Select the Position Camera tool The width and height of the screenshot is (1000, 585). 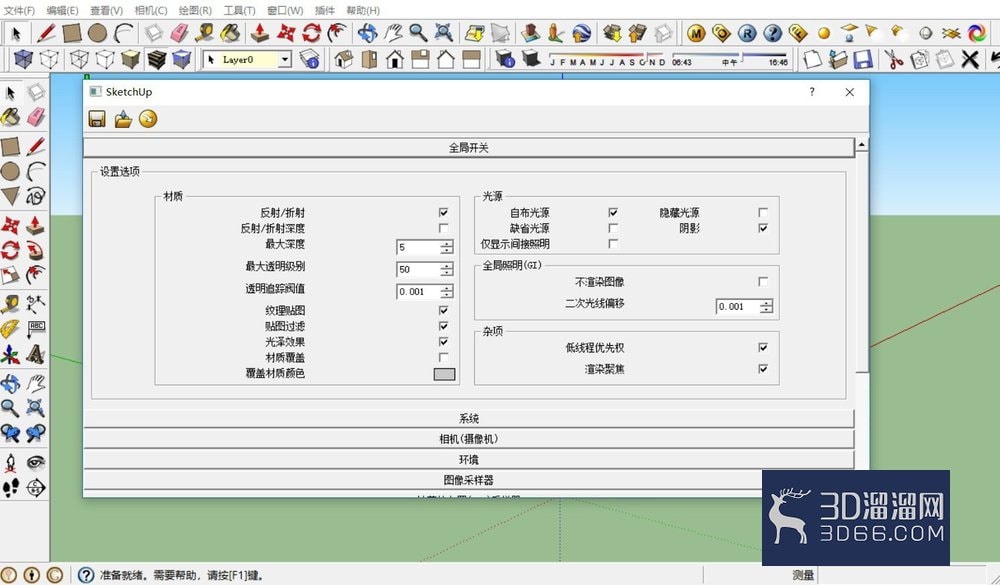(x=10, y=461)
